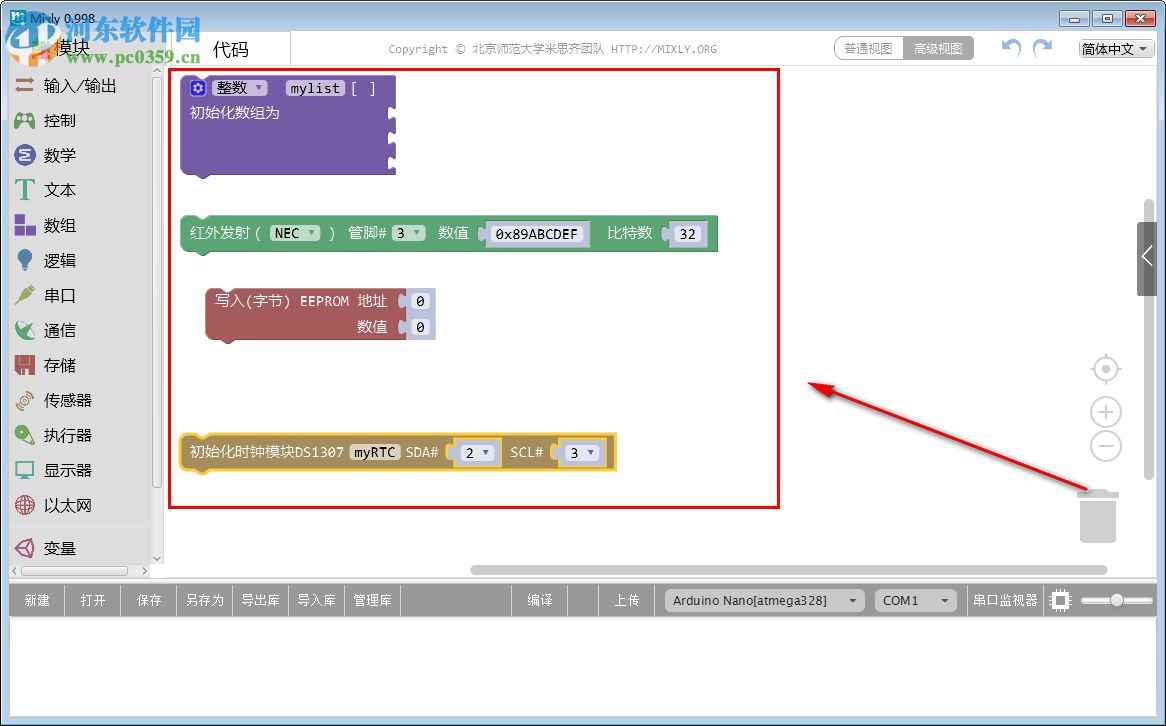Adjust the workspace zoom slider
This screenshot has width=1166, height=726.
1120,600
